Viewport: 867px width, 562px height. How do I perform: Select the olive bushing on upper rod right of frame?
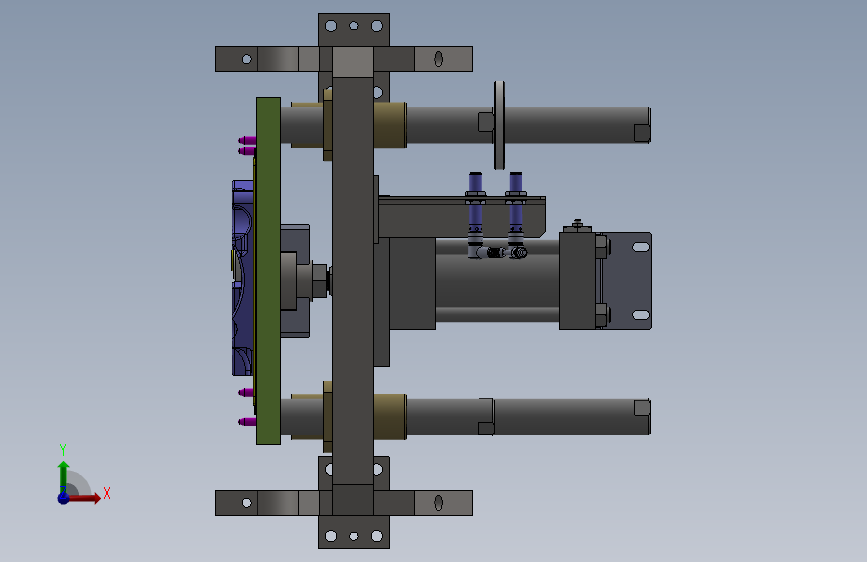(x=390, y=125)
